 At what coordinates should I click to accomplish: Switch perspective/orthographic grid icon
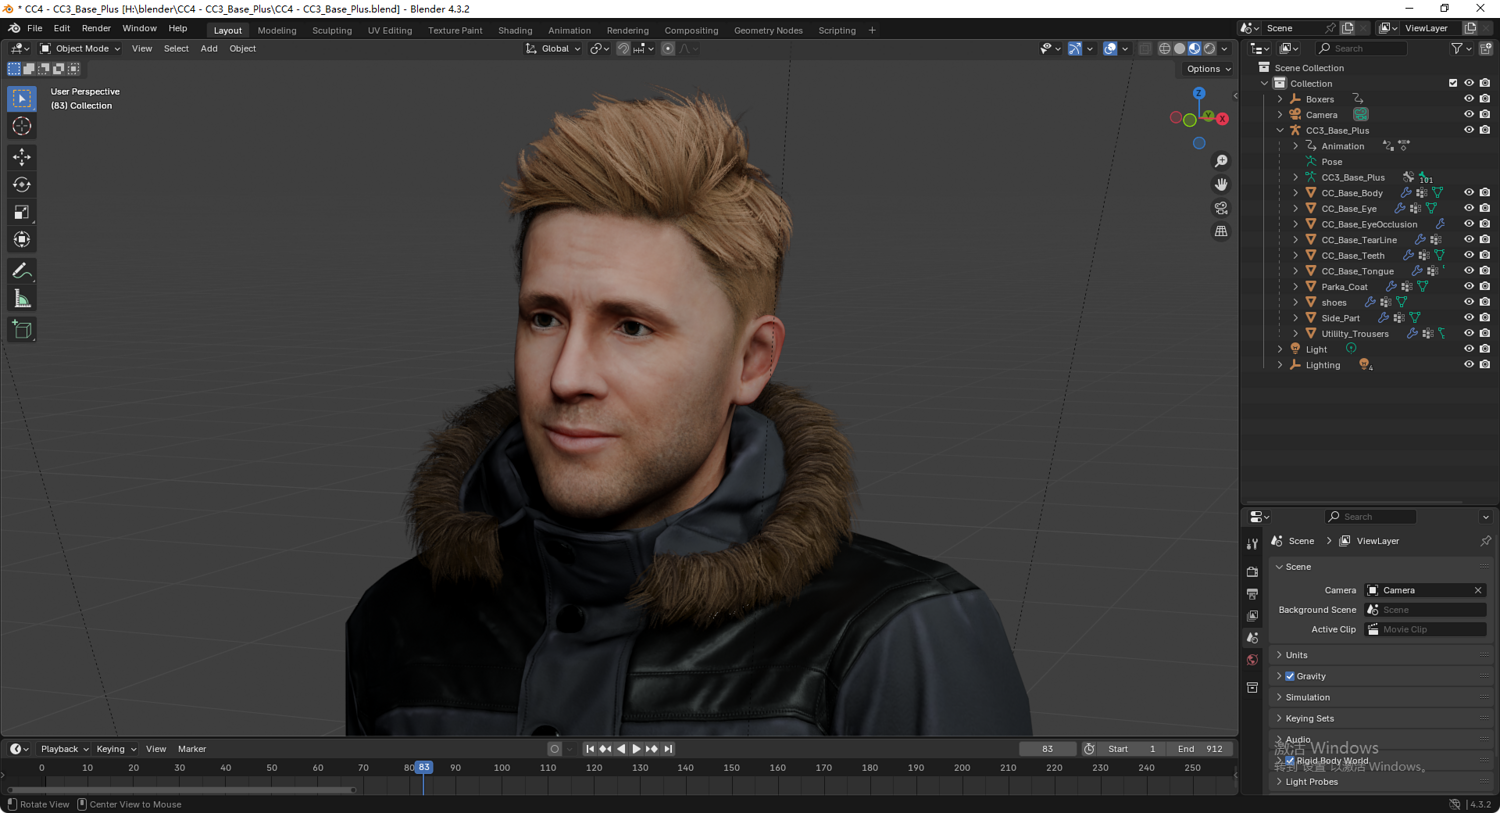pyautogui.click(x=1221, y=231)
